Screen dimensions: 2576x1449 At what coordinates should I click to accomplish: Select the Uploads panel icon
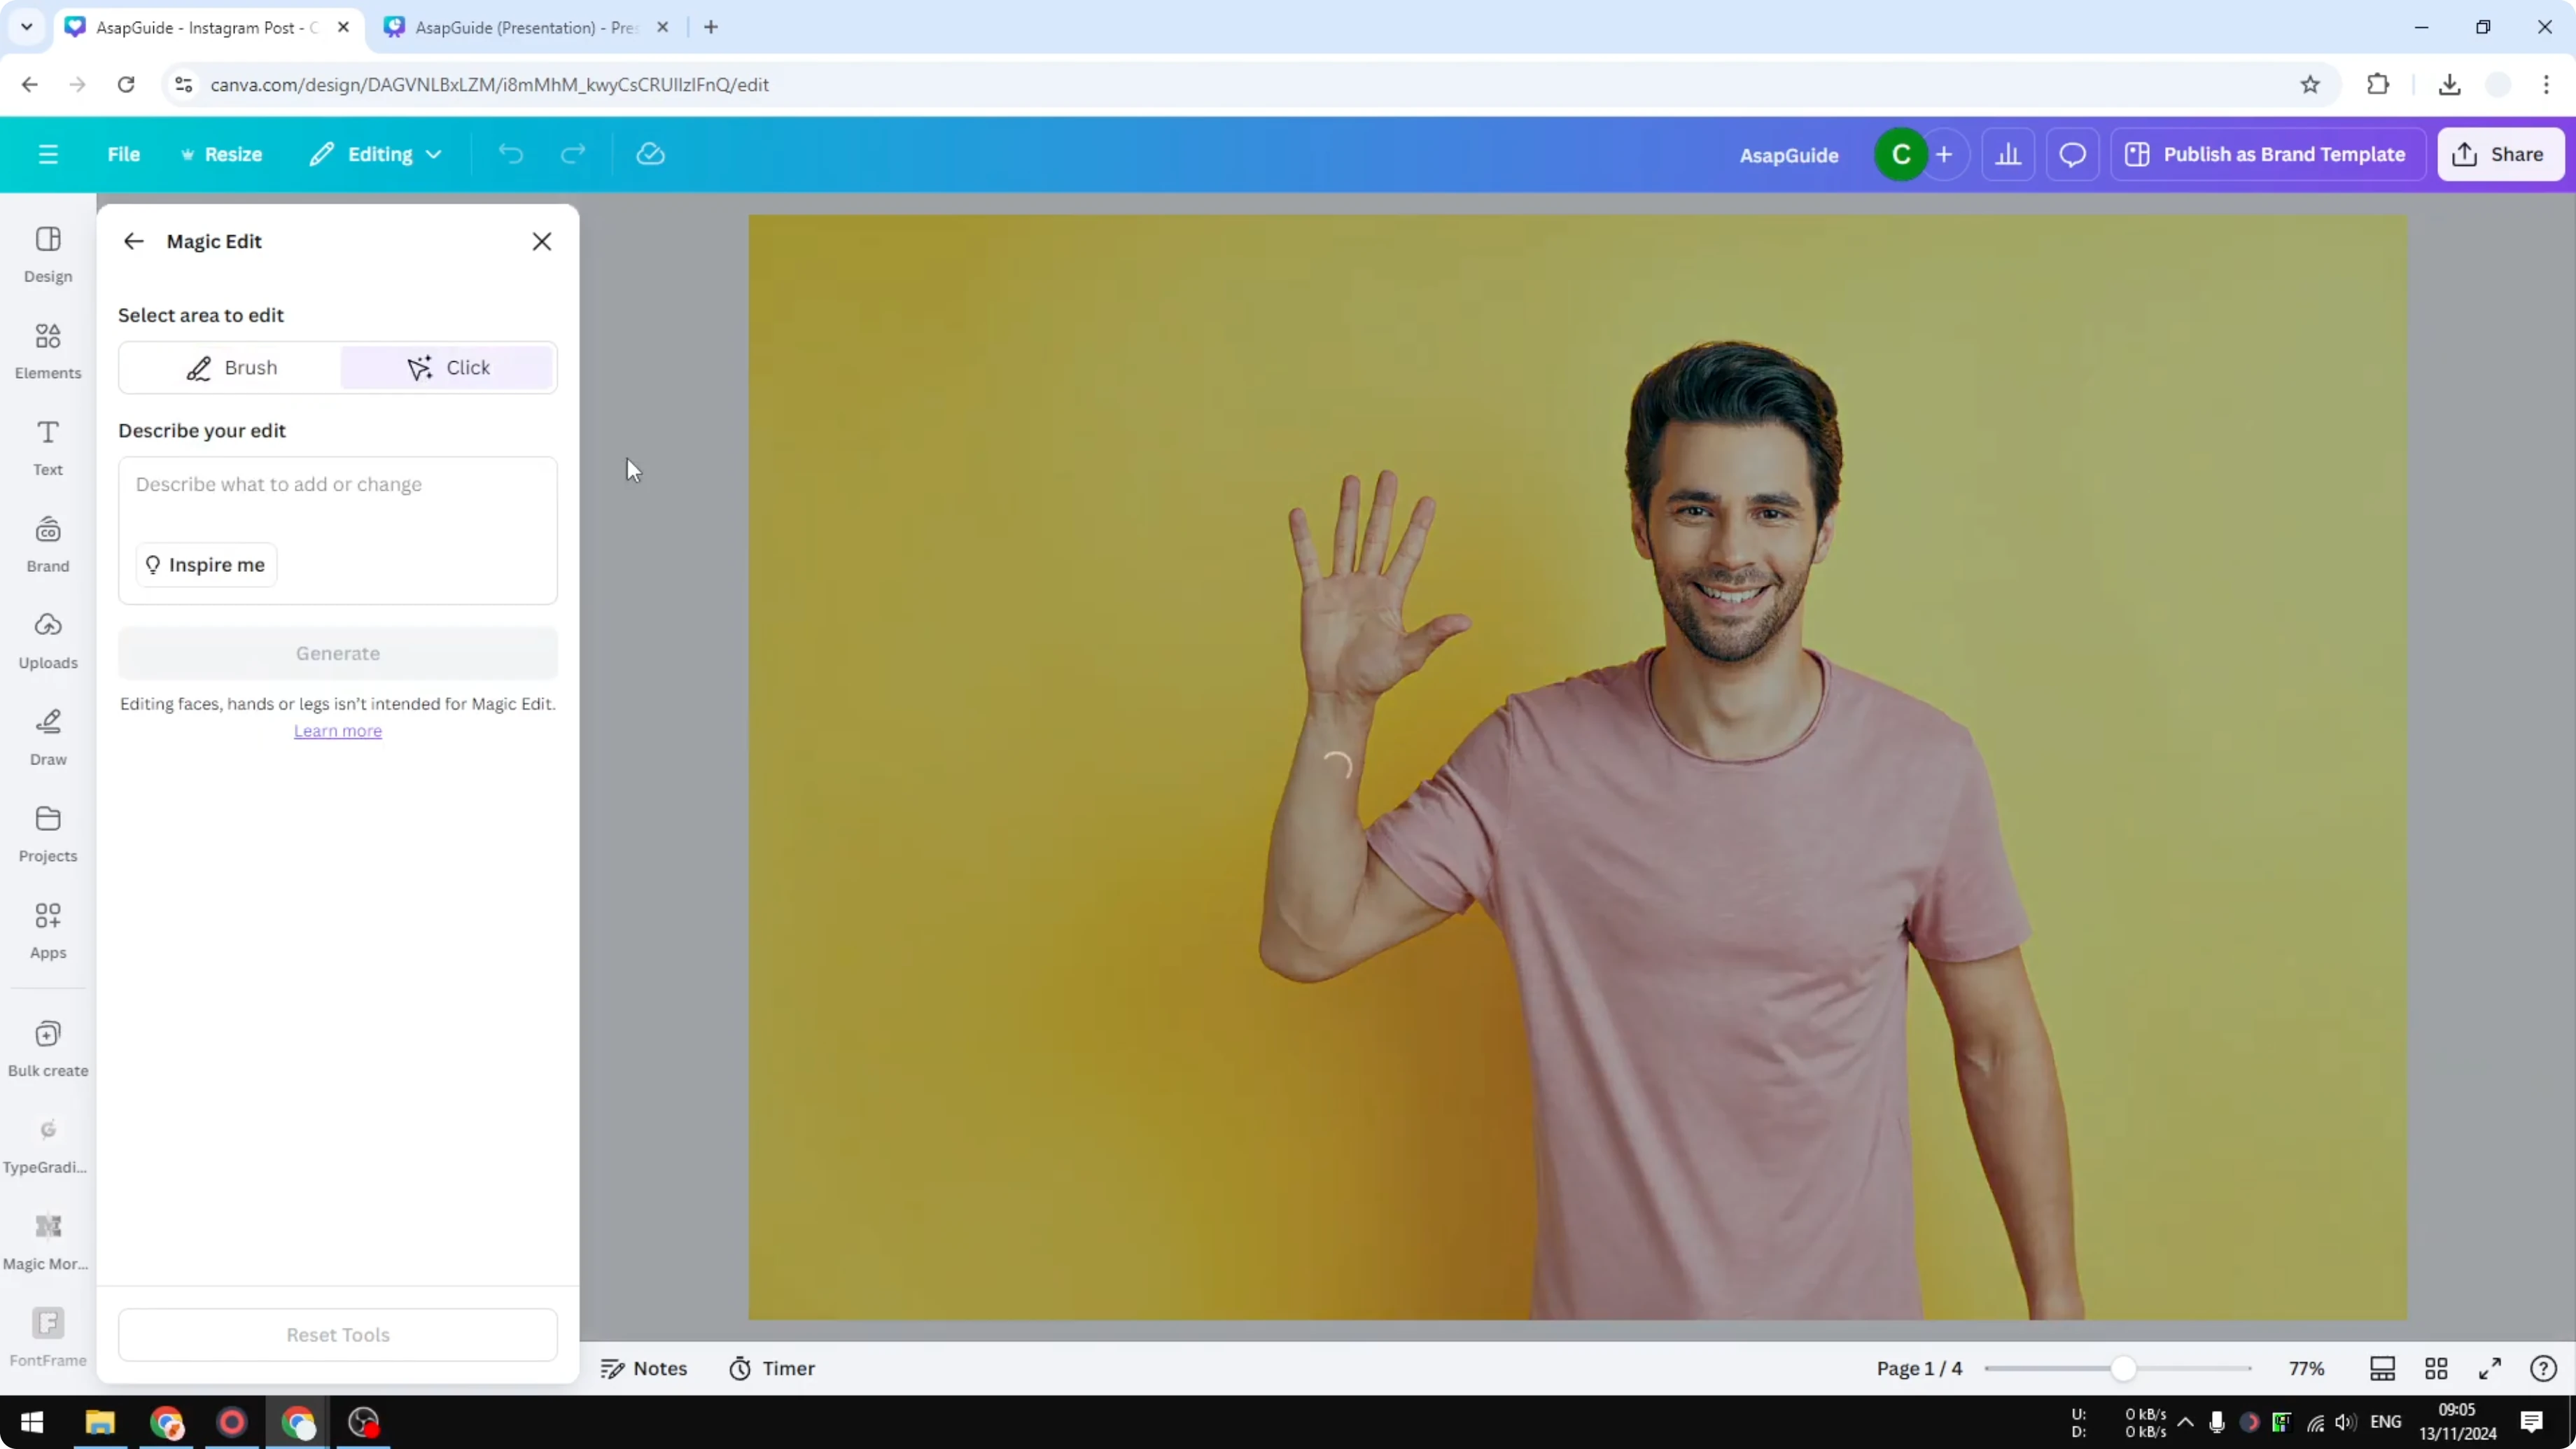pyautogui.click(x=47, y=639)
